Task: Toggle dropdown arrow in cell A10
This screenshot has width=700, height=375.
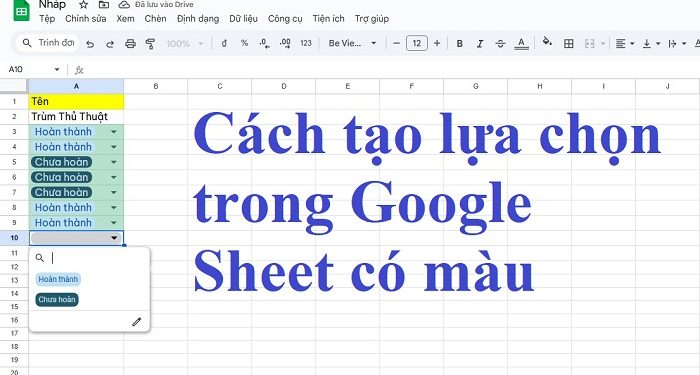Action: [x=114, y=238]
